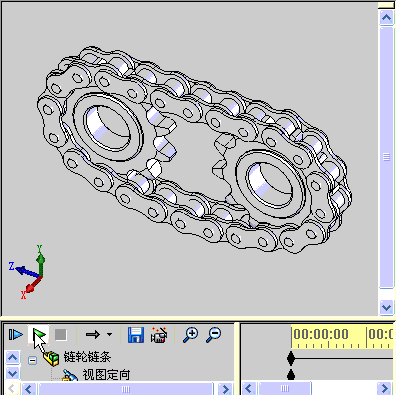The height and width of the screenshot is (395, 396).
Task: Click tree panel down arrow button
Action: click(x=13, y=373)
